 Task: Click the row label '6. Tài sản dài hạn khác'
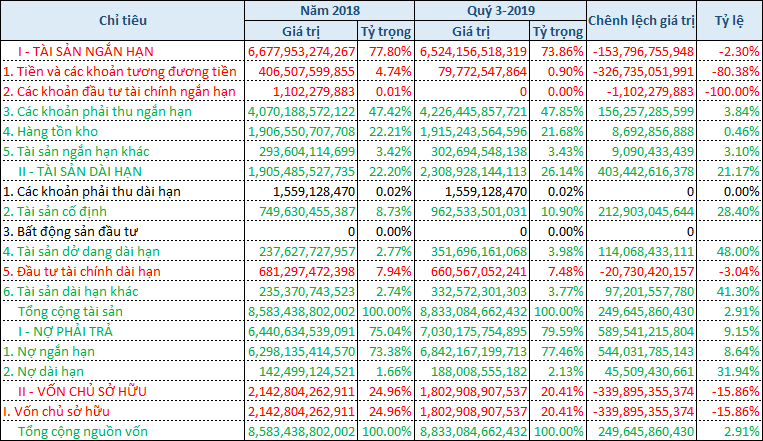tap(71, 292)
